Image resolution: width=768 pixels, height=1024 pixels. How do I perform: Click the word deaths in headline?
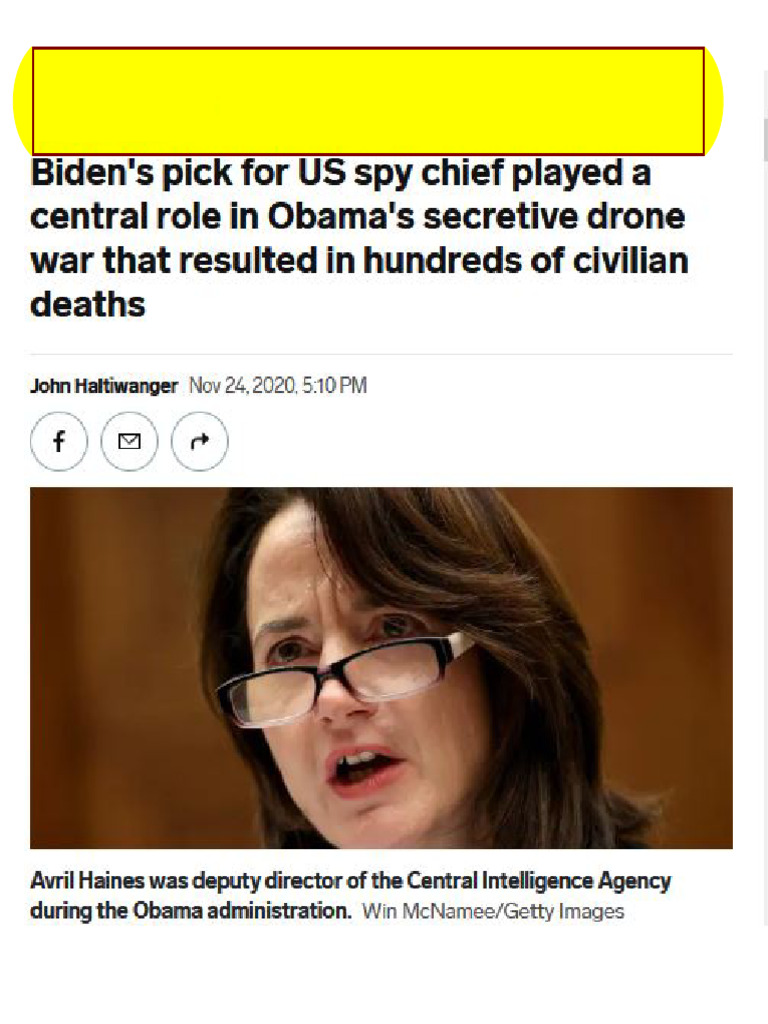pos(88,304)
